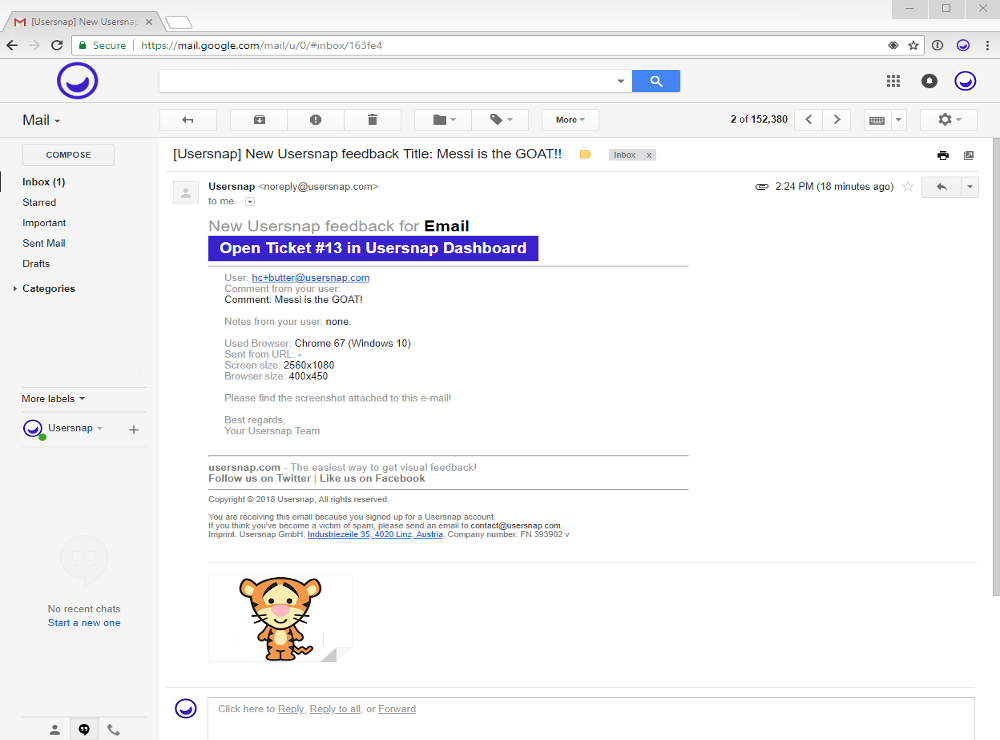
Task: Open the Tigger image attachment thumbnail
Action: point(280,618)
